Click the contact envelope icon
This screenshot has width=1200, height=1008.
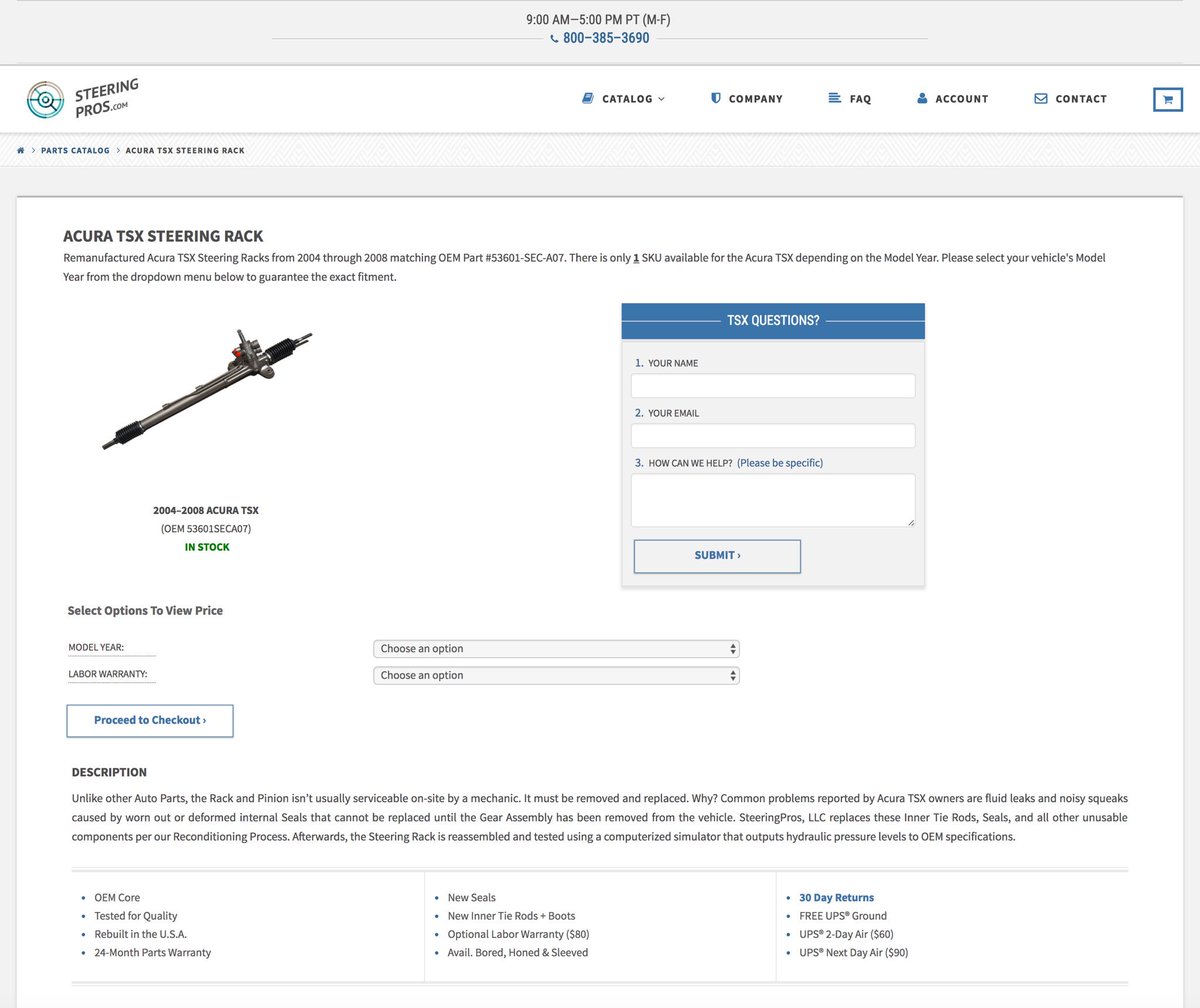pyautogui.click(x=1041, y=98)
